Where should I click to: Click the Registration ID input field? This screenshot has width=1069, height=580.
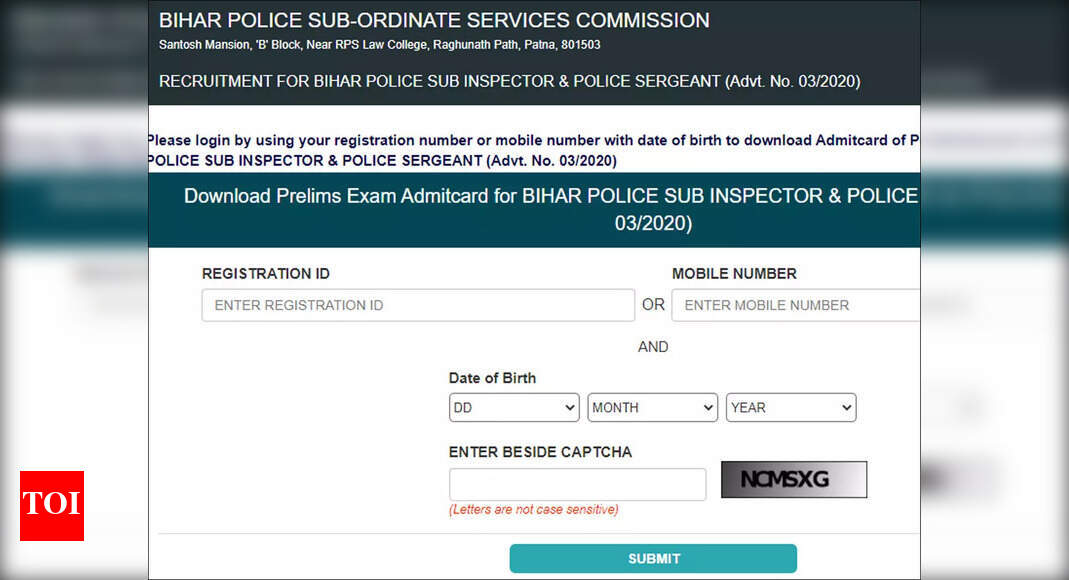[418, 305]
